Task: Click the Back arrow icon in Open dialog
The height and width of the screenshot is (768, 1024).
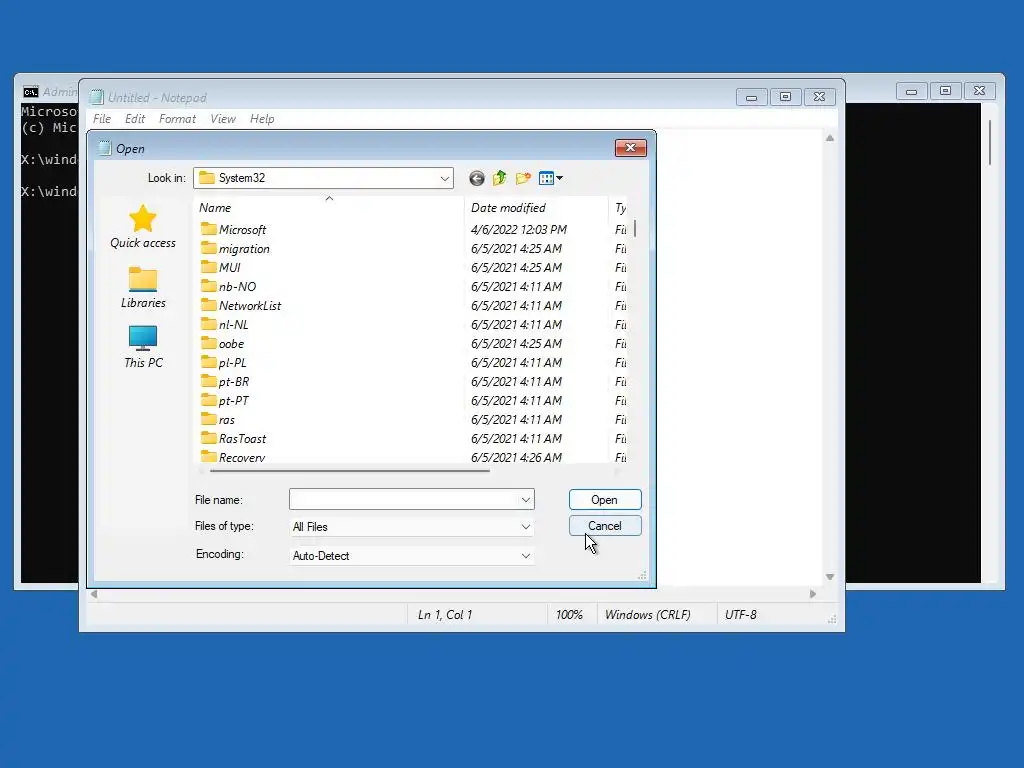Action: point(477,178)
